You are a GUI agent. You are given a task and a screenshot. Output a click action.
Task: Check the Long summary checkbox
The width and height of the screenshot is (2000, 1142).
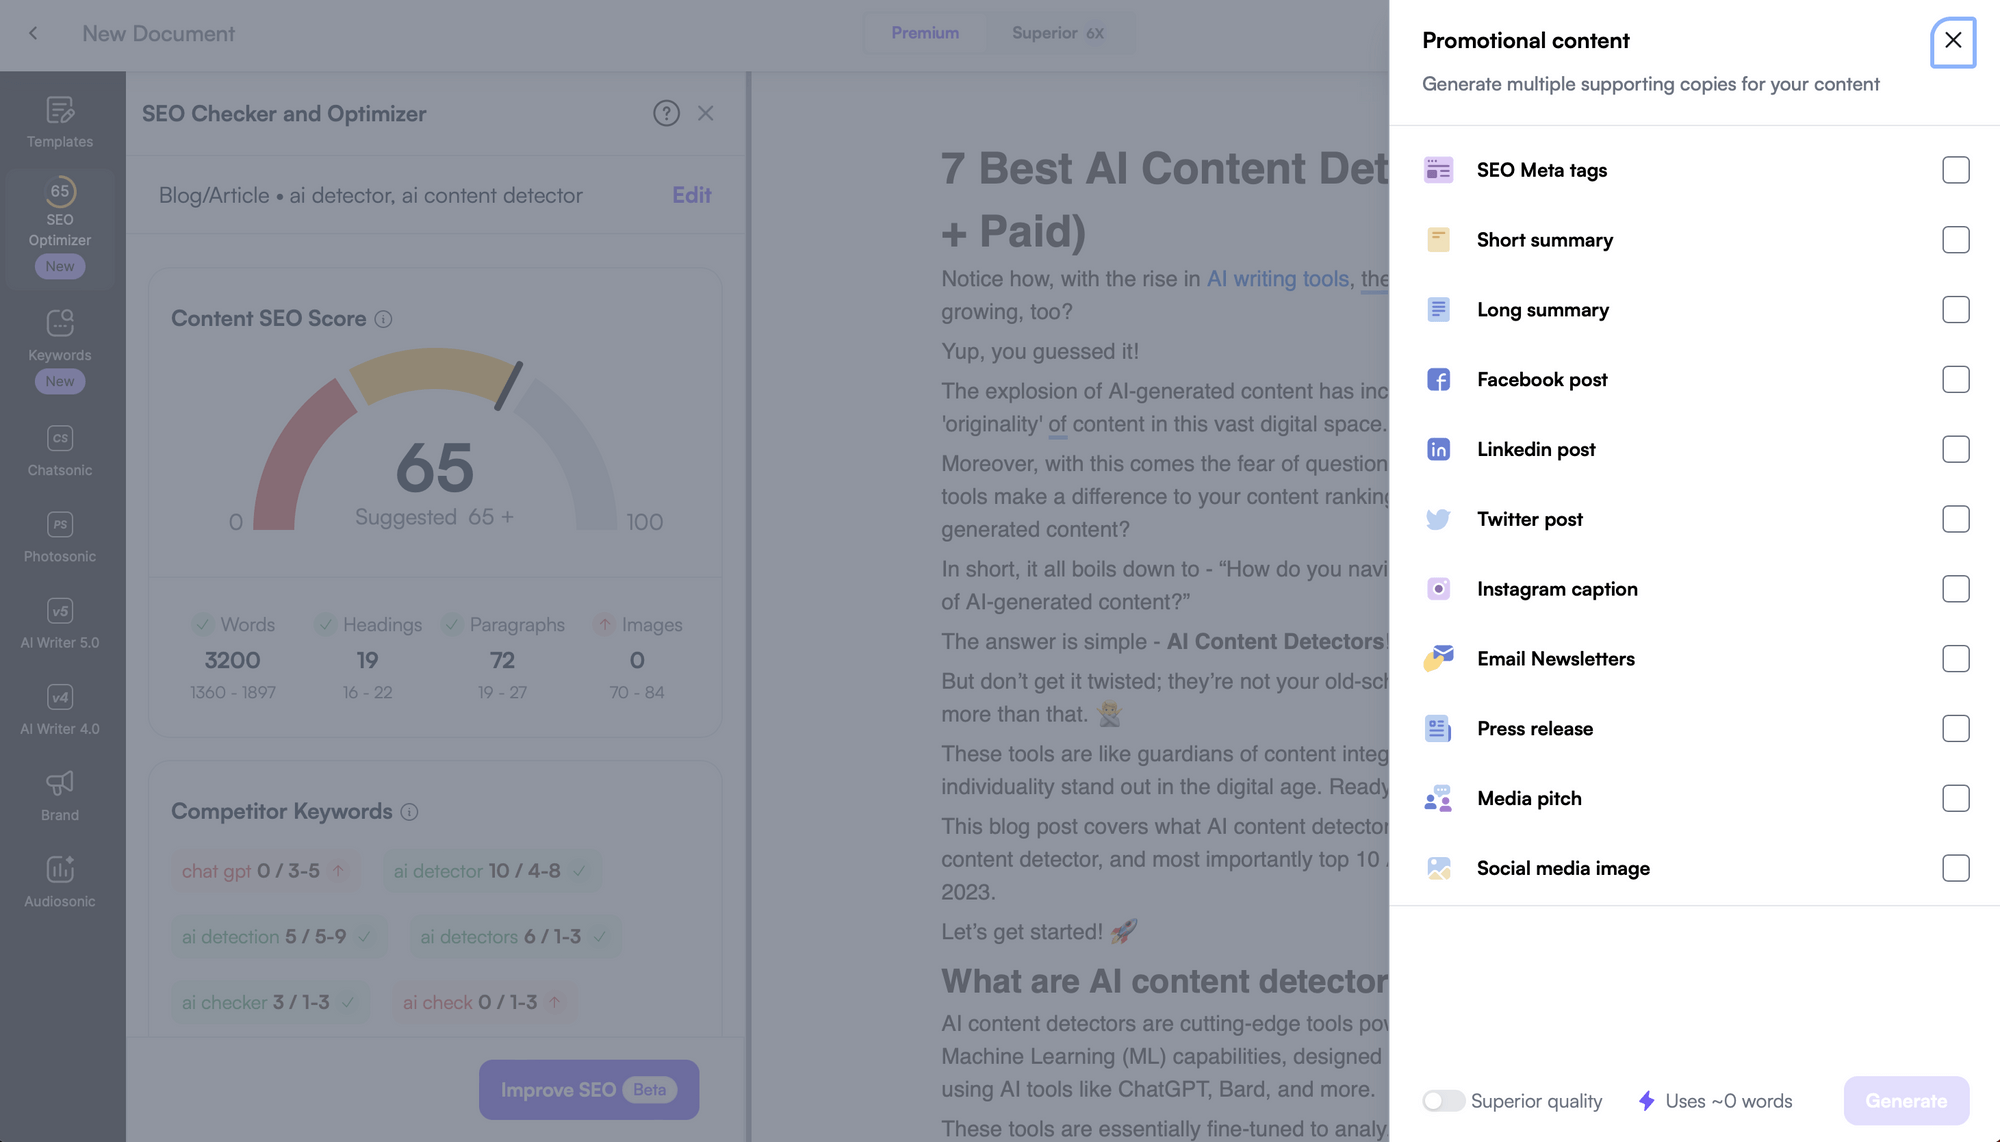click(1955, 310)
